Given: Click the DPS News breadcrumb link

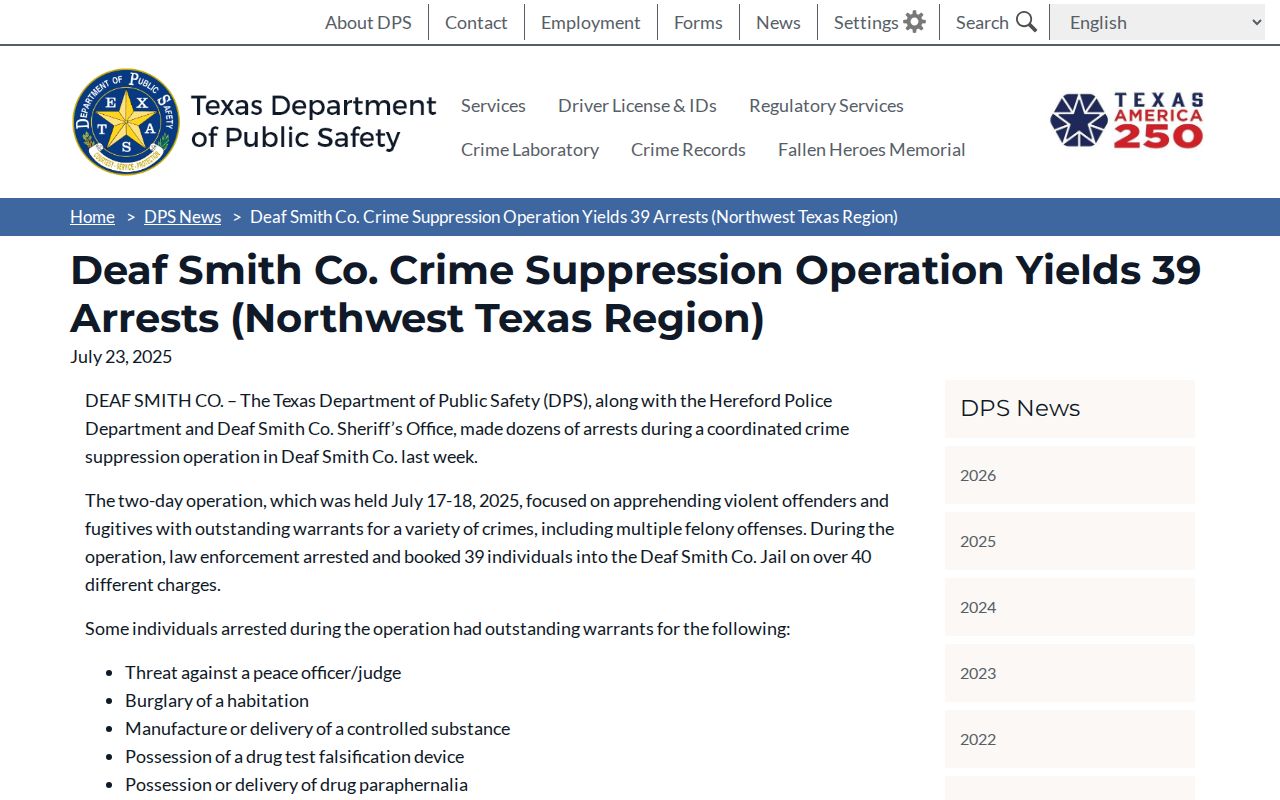Looking at the screenshot, I should (x=182, y=217).
